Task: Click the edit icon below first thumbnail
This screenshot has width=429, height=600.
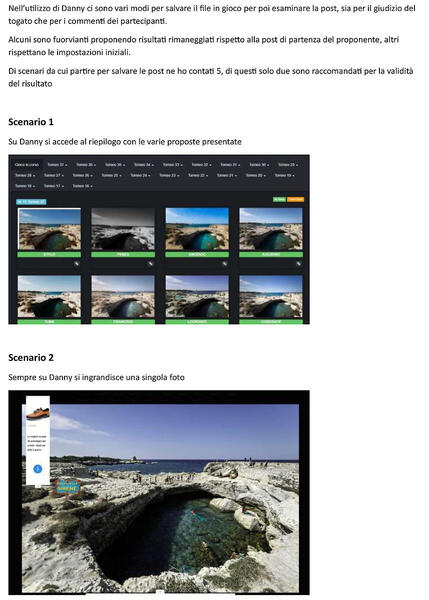Action: (77, 264)
